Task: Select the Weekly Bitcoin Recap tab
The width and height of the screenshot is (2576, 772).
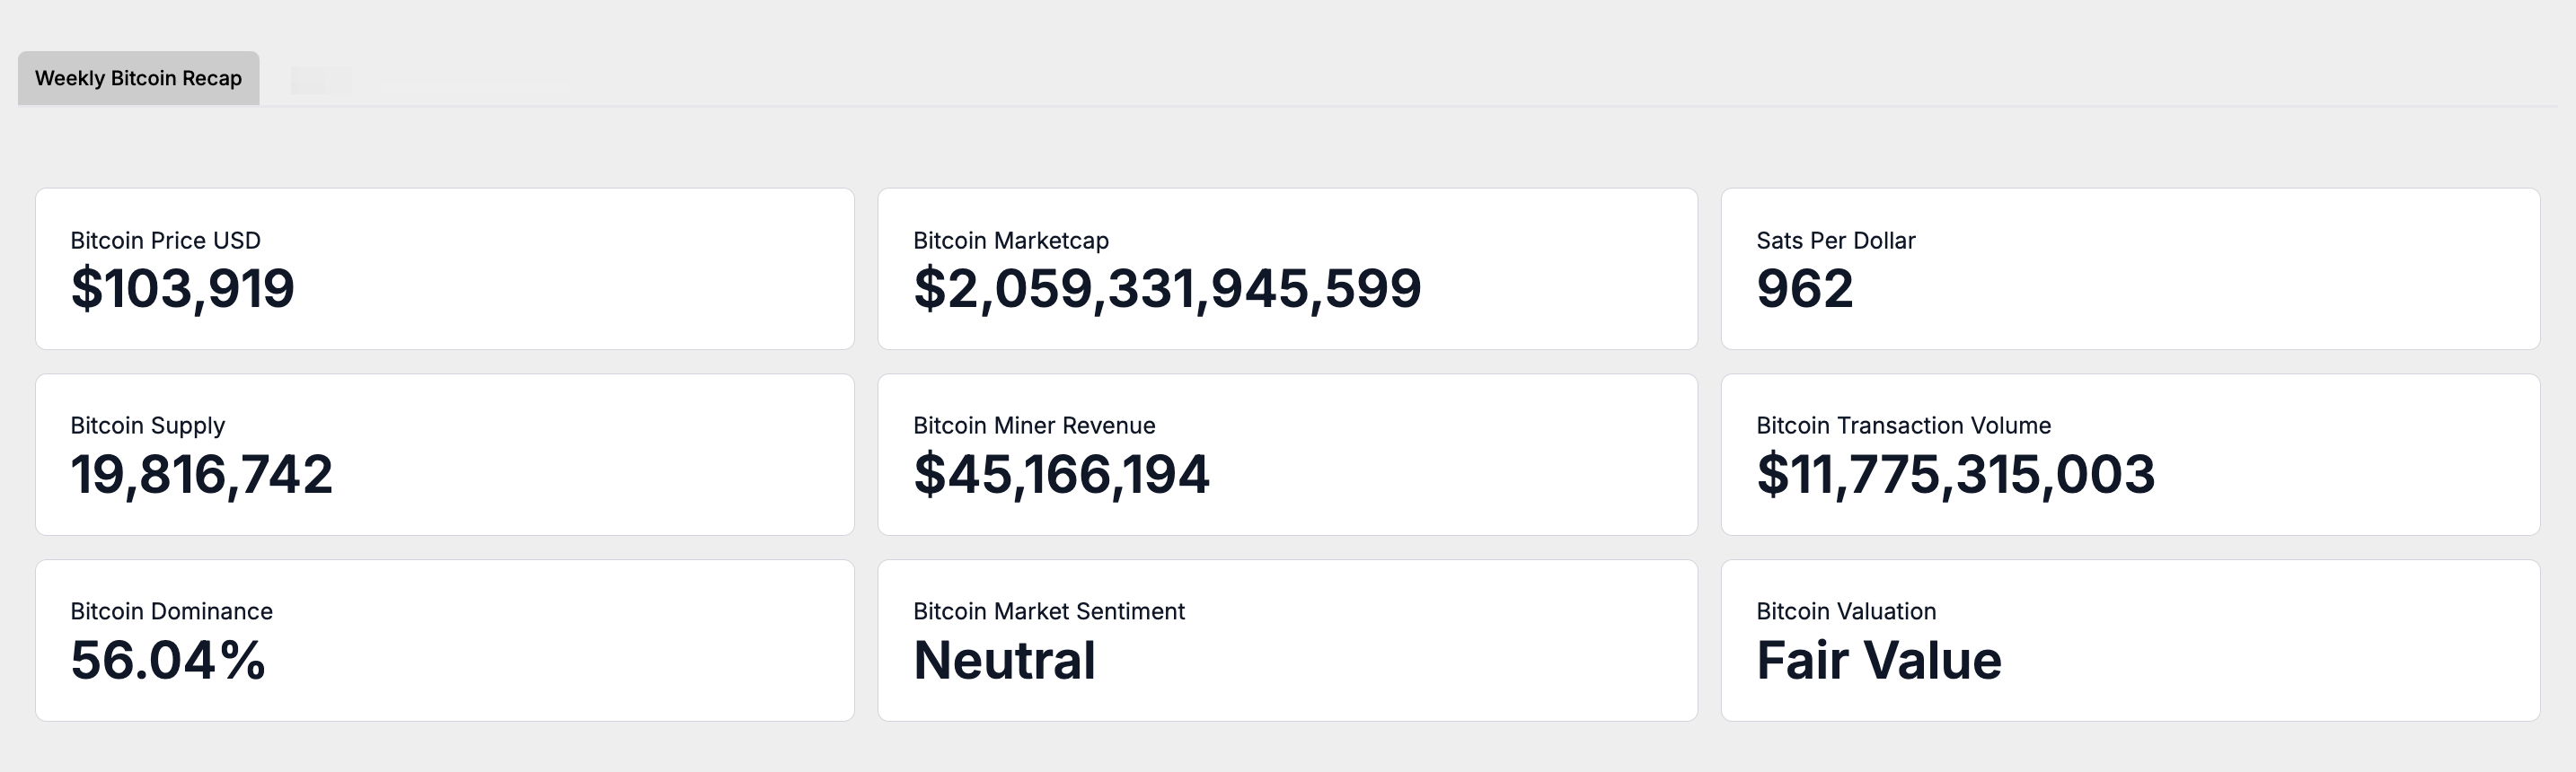Action: (138, 78)
